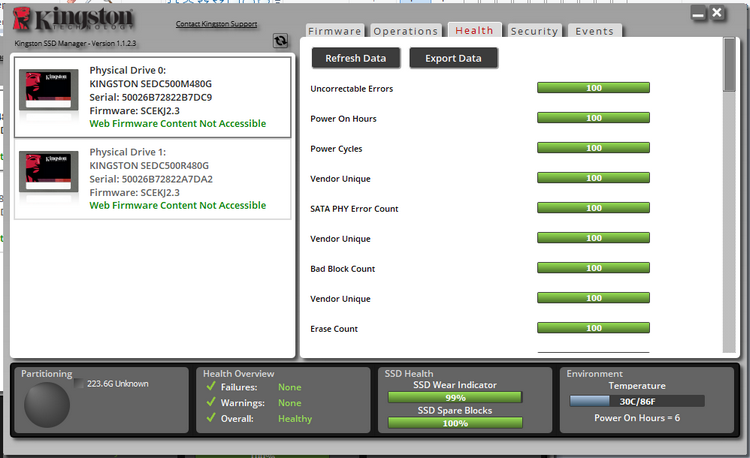Select serial 50026B72822B7DC9 text
This screenshot has height=458, width=750.
pos(166,97)
